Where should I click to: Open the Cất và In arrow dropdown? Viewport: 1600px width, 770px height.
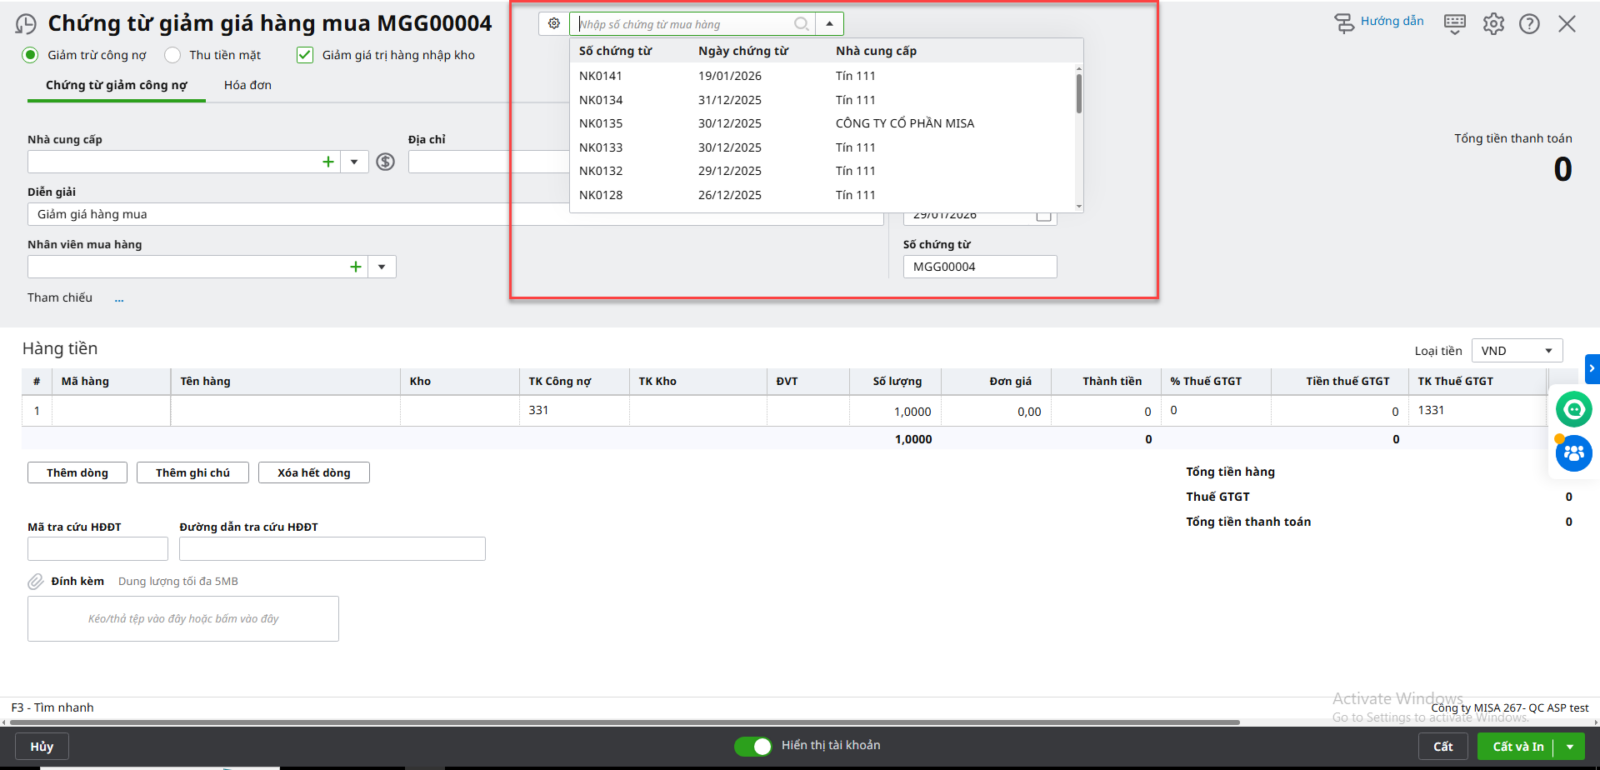[x=1570, y=747]
